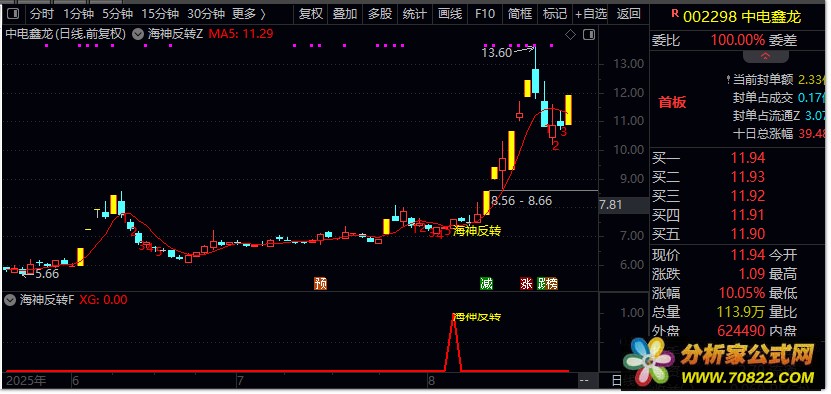
Task: Add stock with +自选 button
Action: 591,13
